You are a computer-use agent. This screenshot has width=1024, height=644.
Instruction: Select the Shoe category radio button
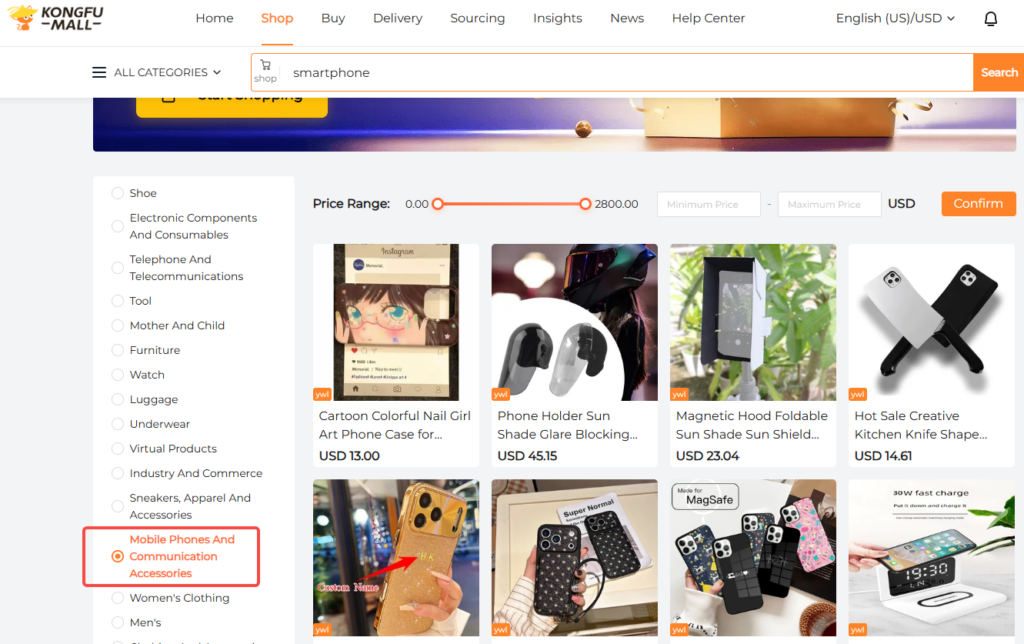(x=118, y=193)
